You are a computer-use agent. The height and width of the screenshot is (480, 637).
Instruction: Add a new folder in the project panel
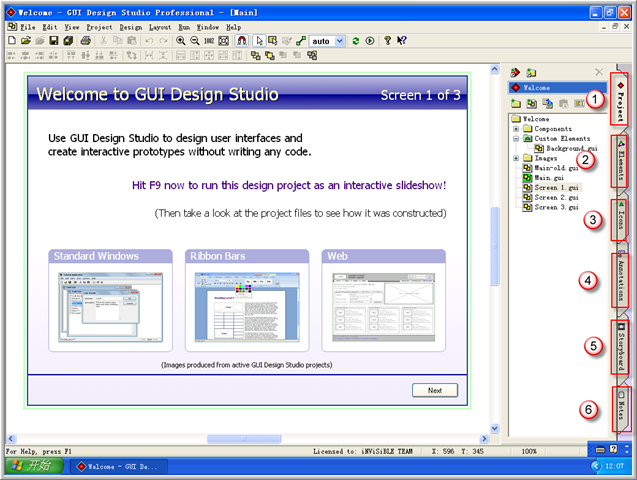tap(516, 104)
